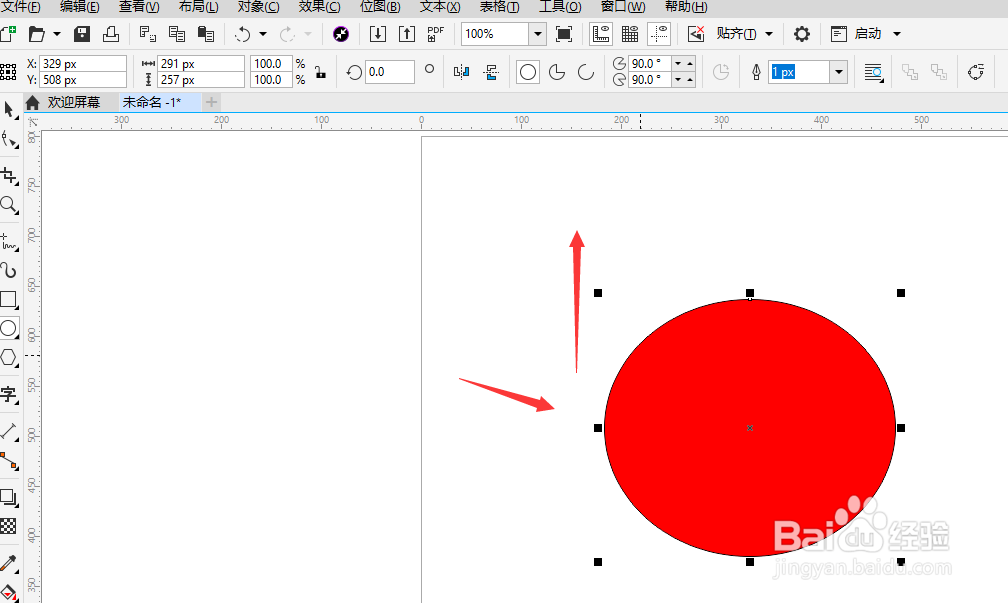The image size is (1008, 603).
Task: Click the New document icon
Action: [x=8, y=33]
